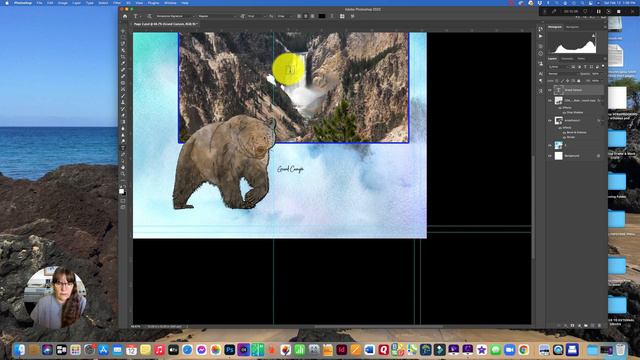This screenshot has height=360, width=640.
Task: Open the Create Warped Text dialog
Action: [331, 16]
